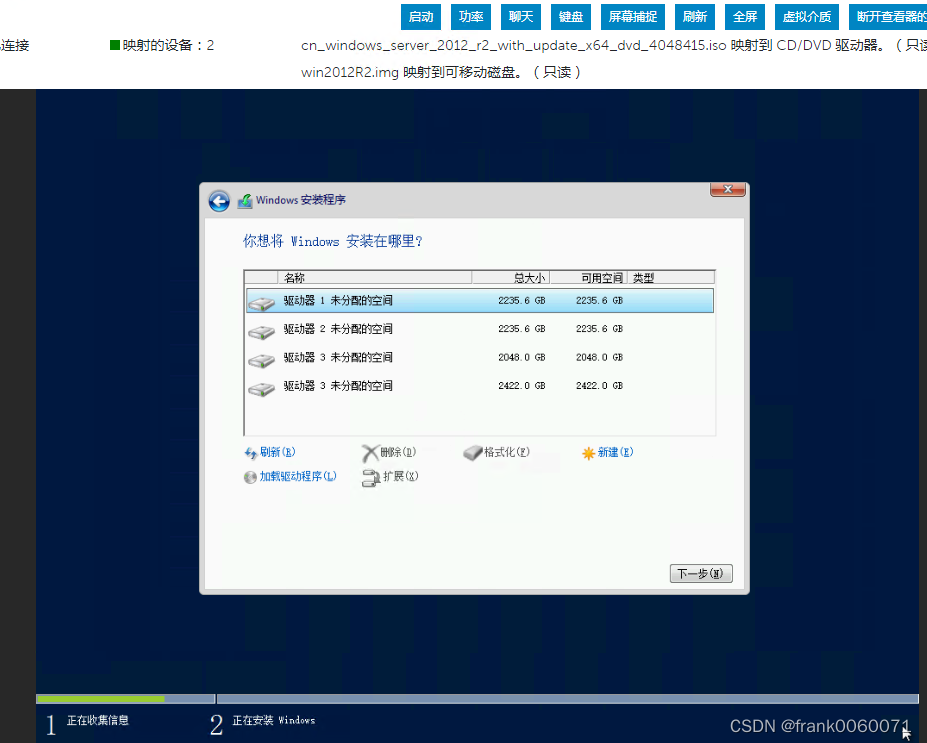This screenshot has height=743, width=927.
Task: Click the win2012R2.img mapping text
Action: point(441,72)
